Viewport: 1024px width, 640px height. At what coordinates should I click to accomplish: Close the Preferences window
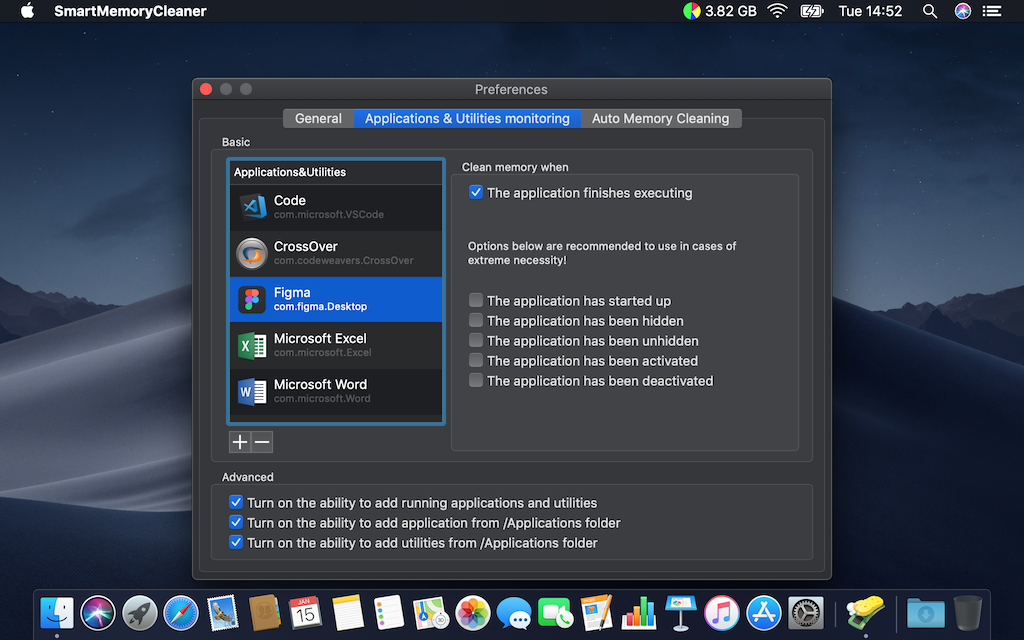coord(206,89)
